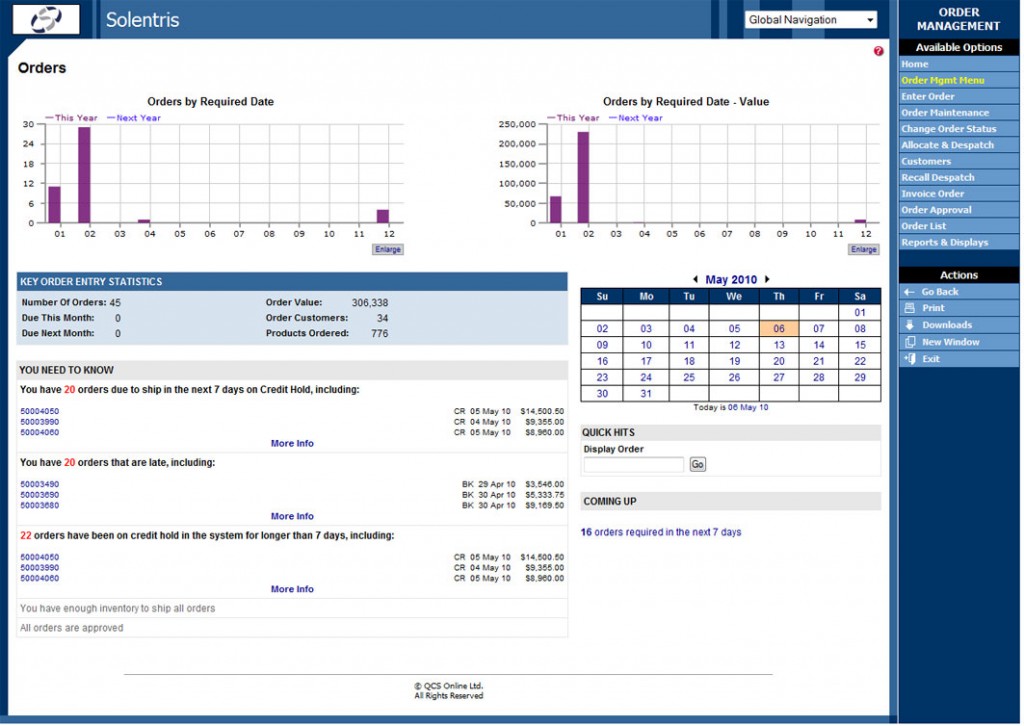
Task: Click Go to display the entered order
Action: (697, 463)
